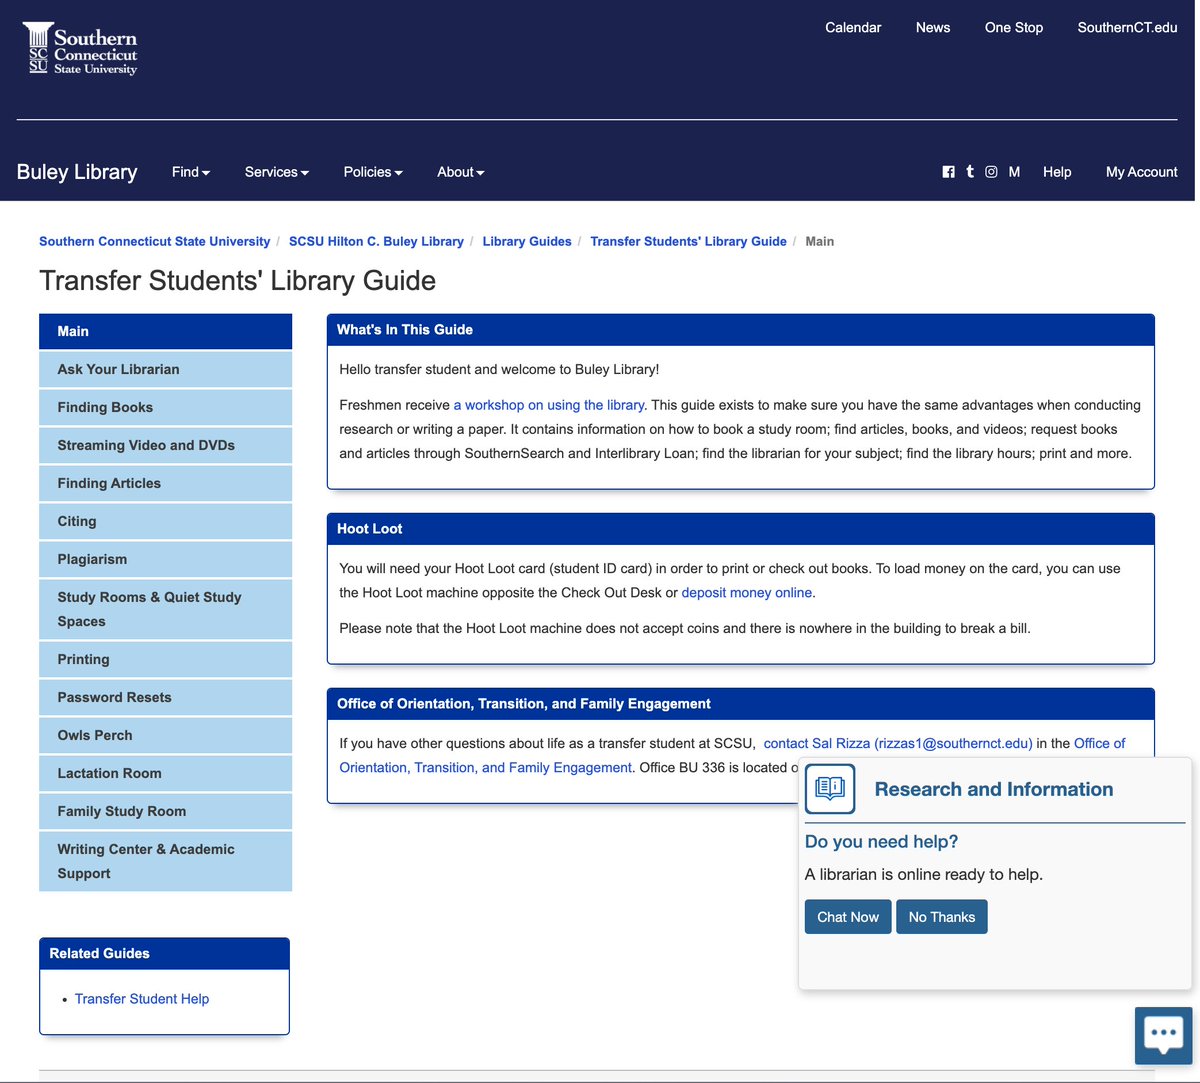The height and width of the screenshot is (1083, 1200).
Task: Select the Main guide tab
Action: point(165,331)
